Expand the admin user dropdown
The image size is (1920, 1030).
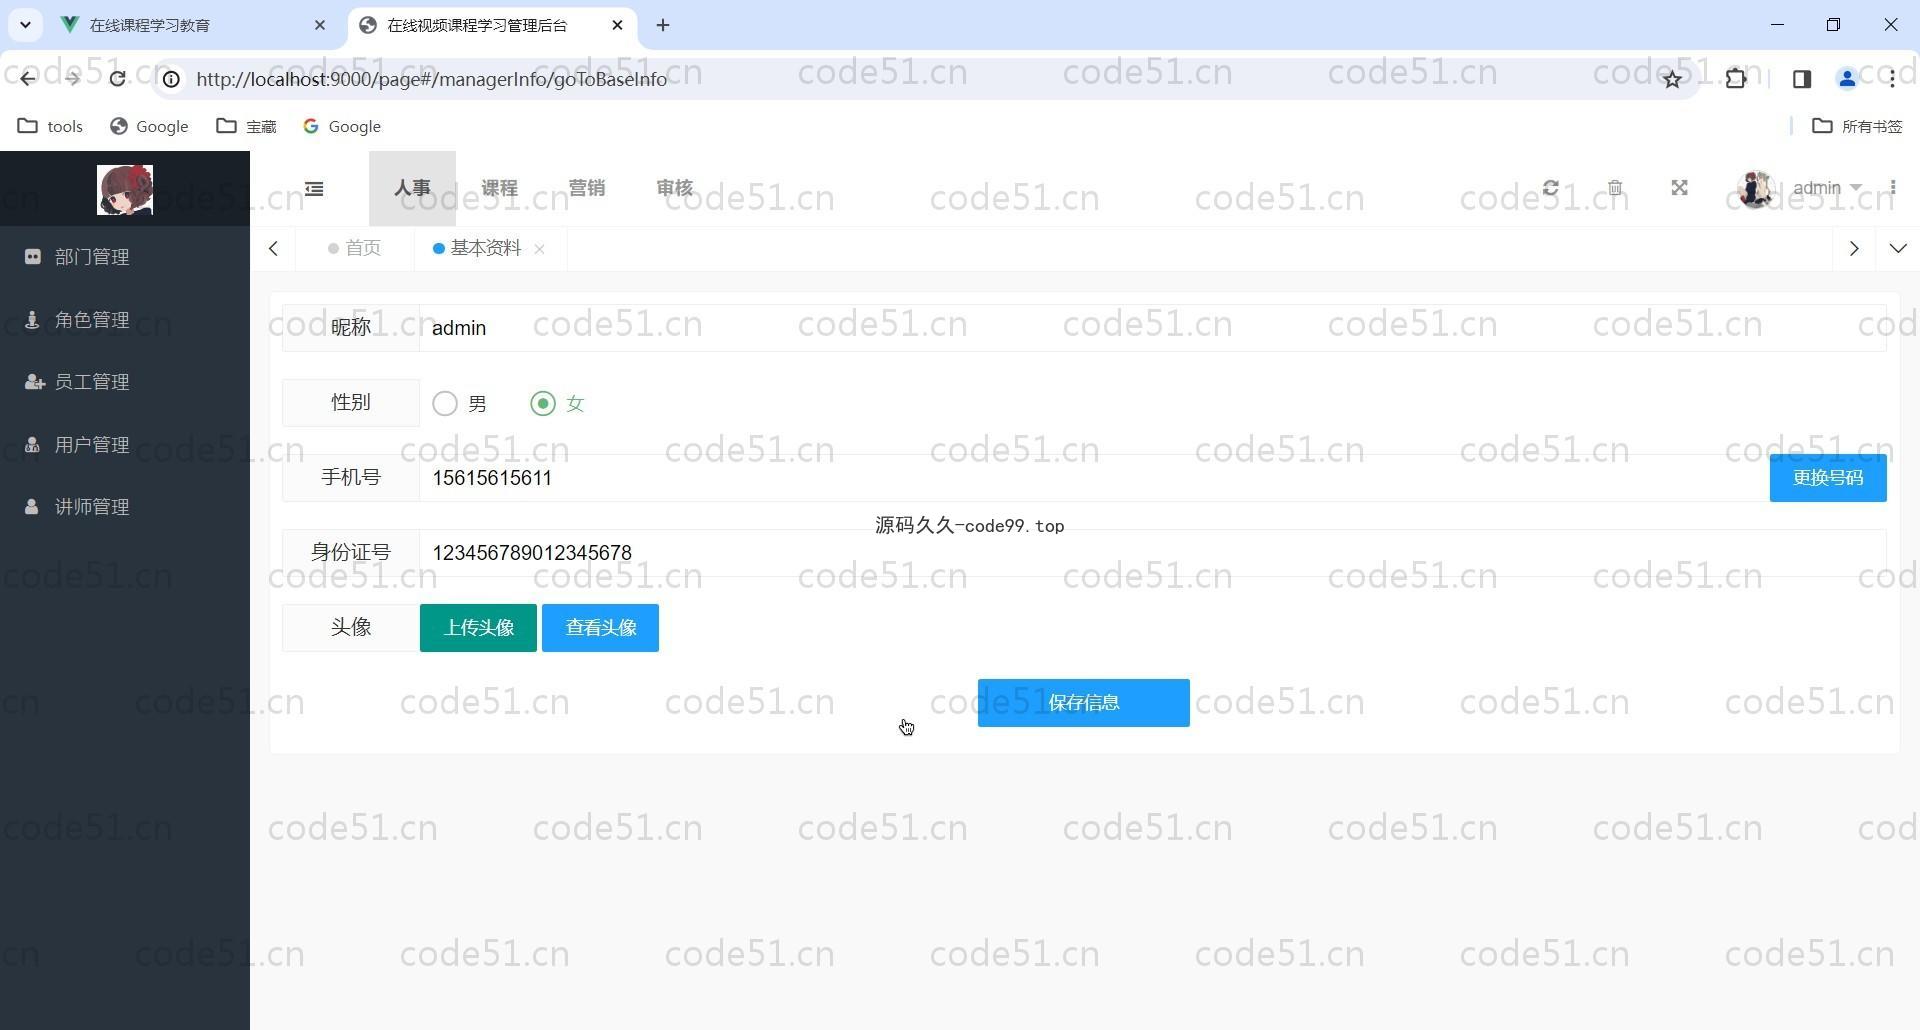tap(1825, 188)
